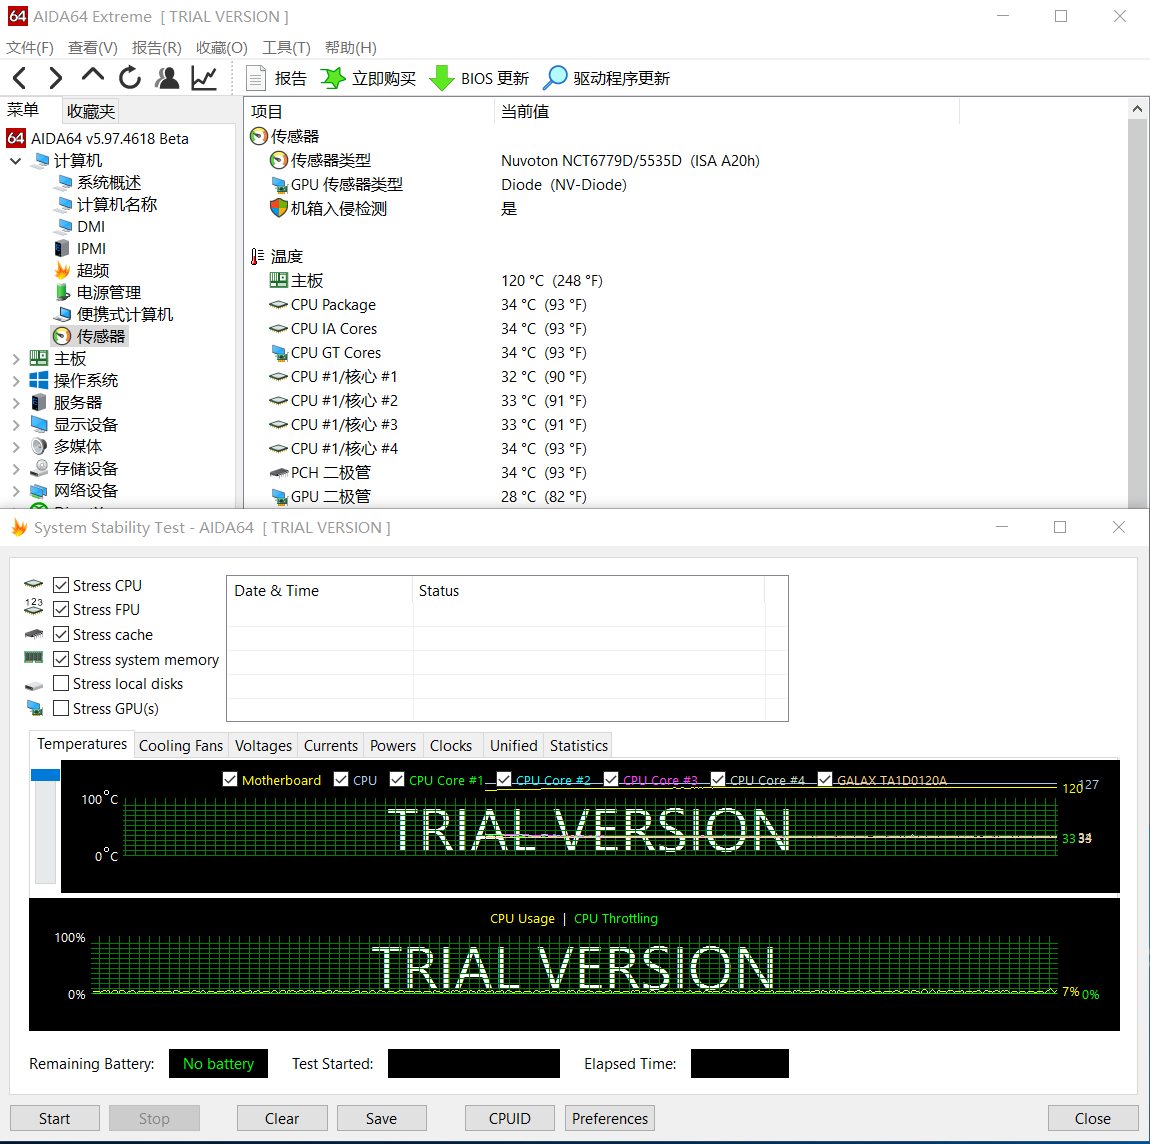The height and width of the screenshot is (1144, 1150).
Task: Expand the 显示设备 tree node
Action: tap(15, 425)
